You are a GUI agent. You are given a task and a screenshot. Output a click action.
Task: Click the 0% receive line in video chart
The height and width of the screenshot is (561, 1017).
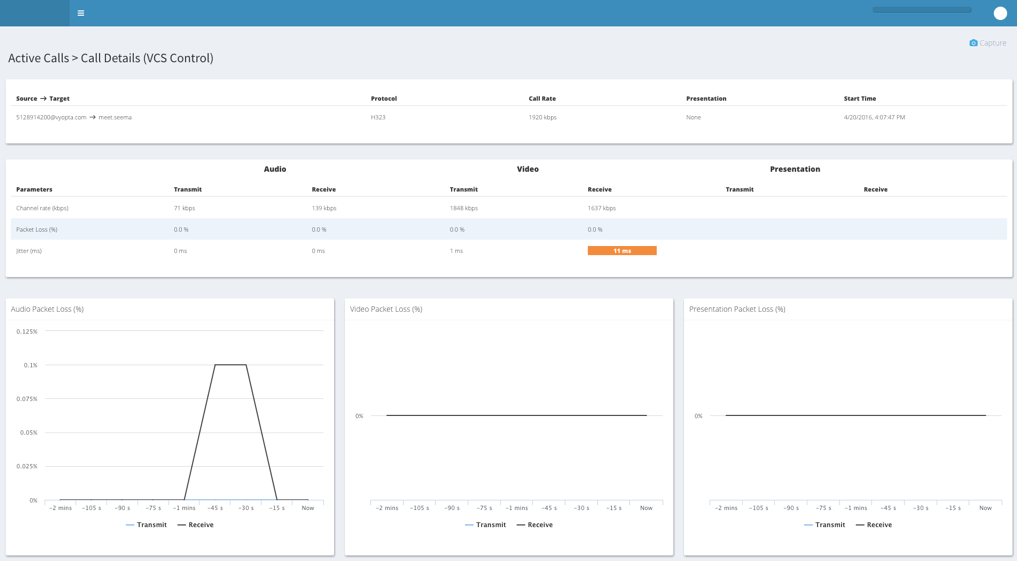point(516,415)
